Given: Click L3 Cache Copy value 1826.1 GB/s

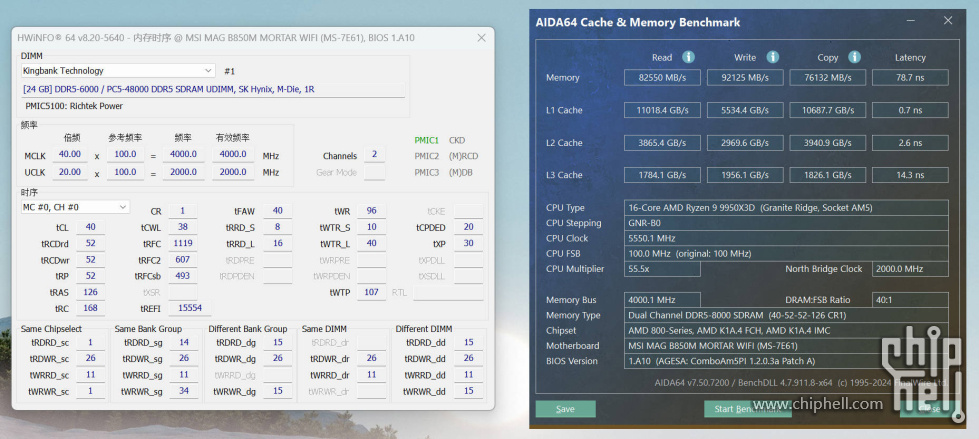Looking at the screenshot, I should [x=827, y=175].
